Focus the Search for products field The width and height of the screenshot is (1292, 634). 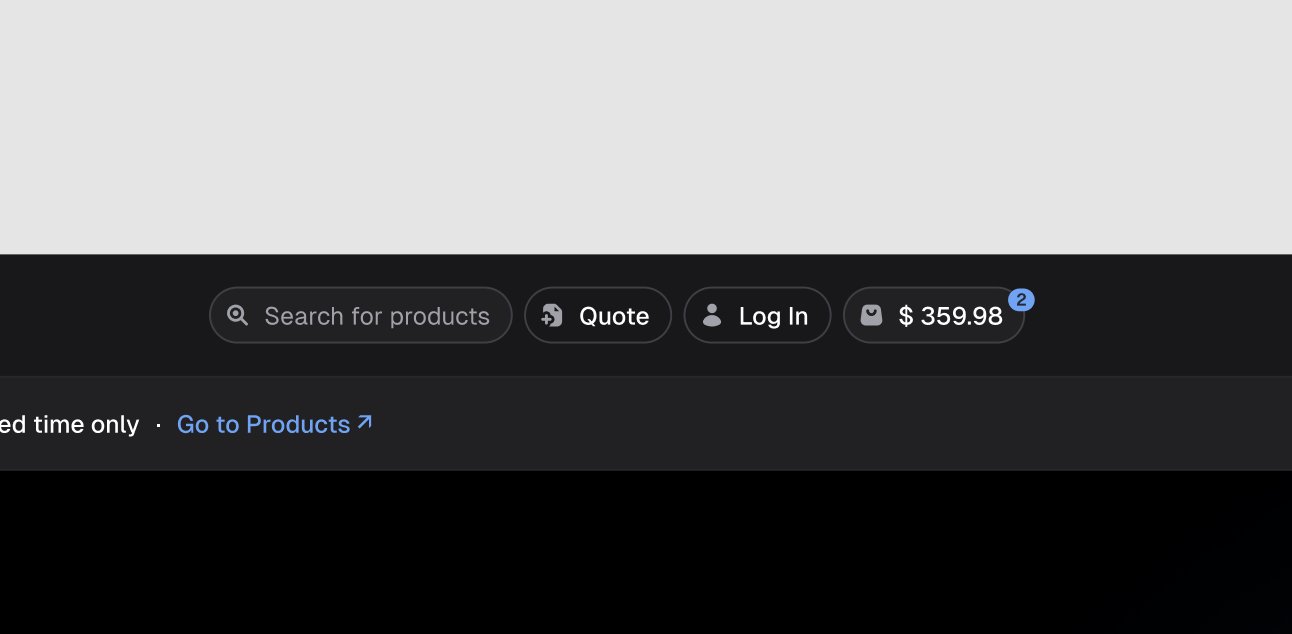(361, 315)
